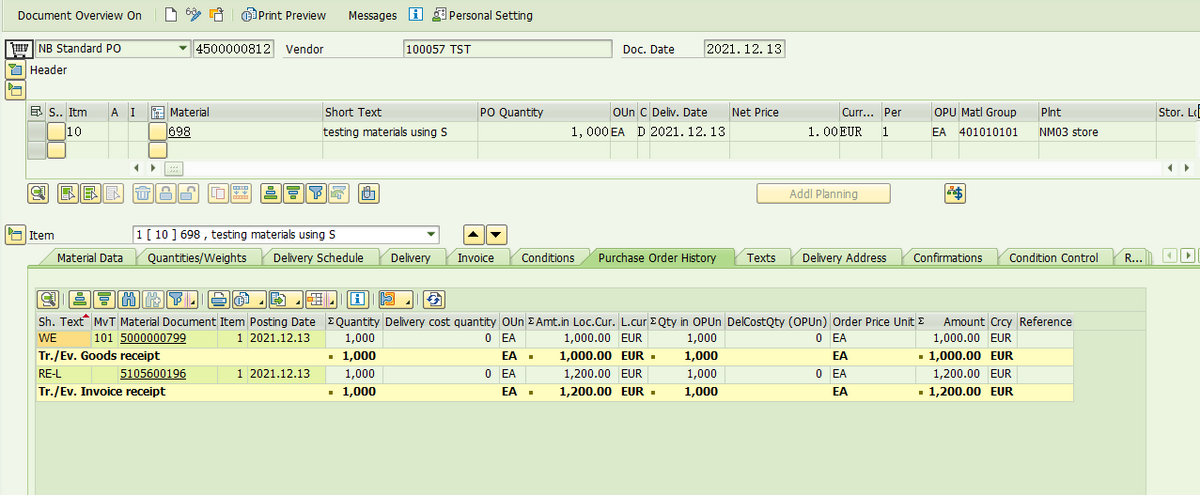Screen dimensions: 1200x495
Task: Switch to Quantities/Weights tab
Action: coord(197,258)
